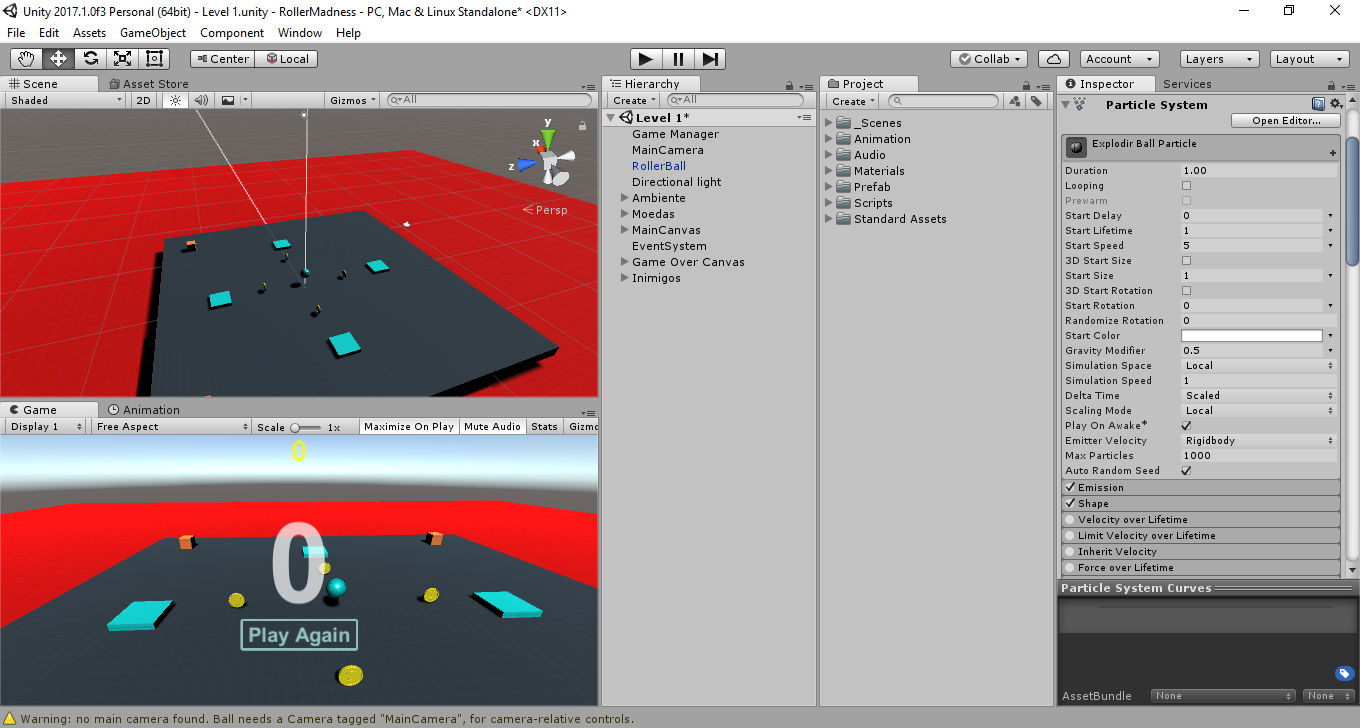Open the Display 1 dropdown
The height and width of the screenshot is (728, 1360).
coord(46,426)
